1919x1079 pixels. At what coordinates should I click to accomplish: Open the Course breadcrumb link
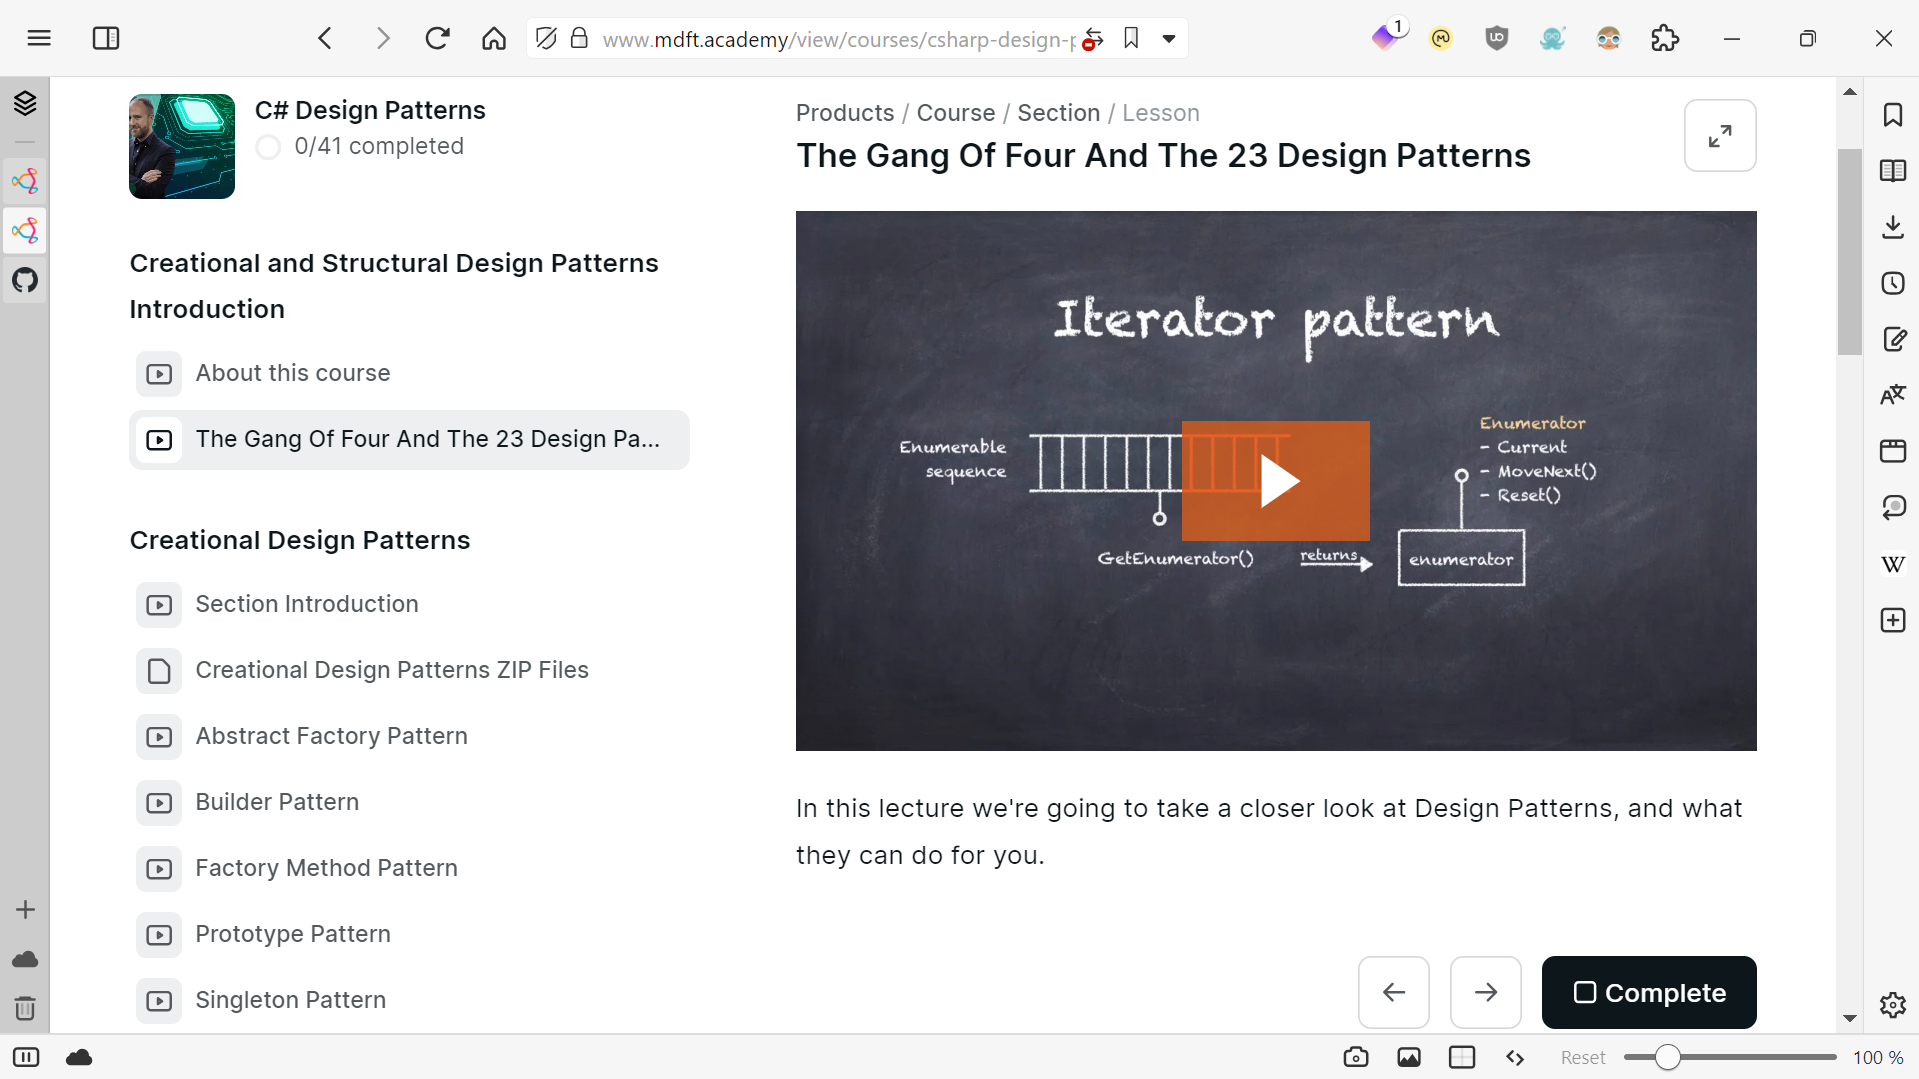point(955,113)
